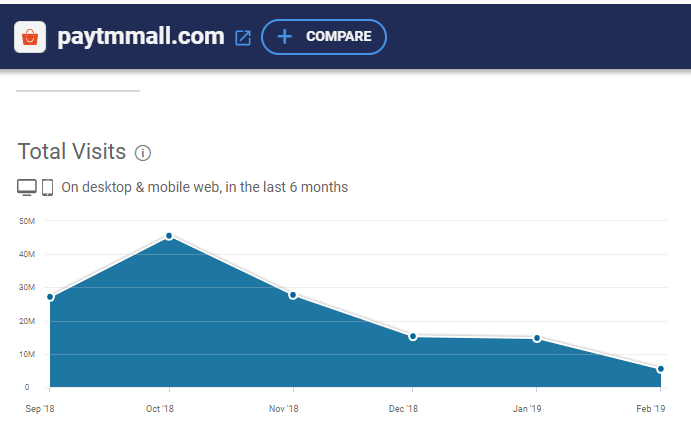
Task: Open the external link icon beside paytmmall.com
Action: (243, 38)
